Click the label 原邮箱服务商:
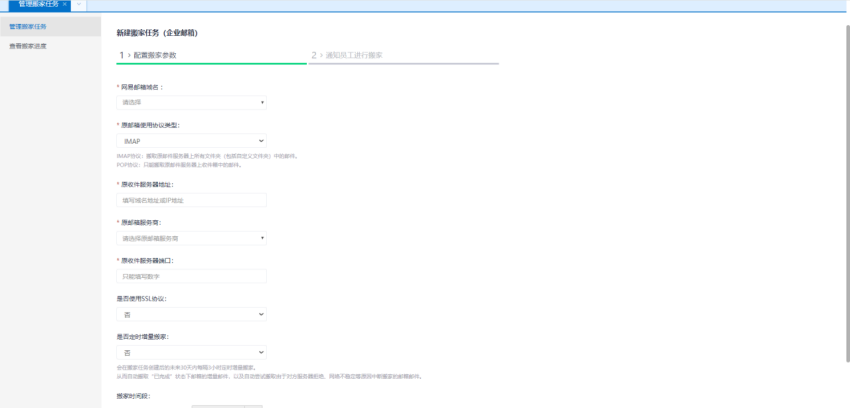The width and height of the screenshot is (850, 409). (x=141, y=222)
